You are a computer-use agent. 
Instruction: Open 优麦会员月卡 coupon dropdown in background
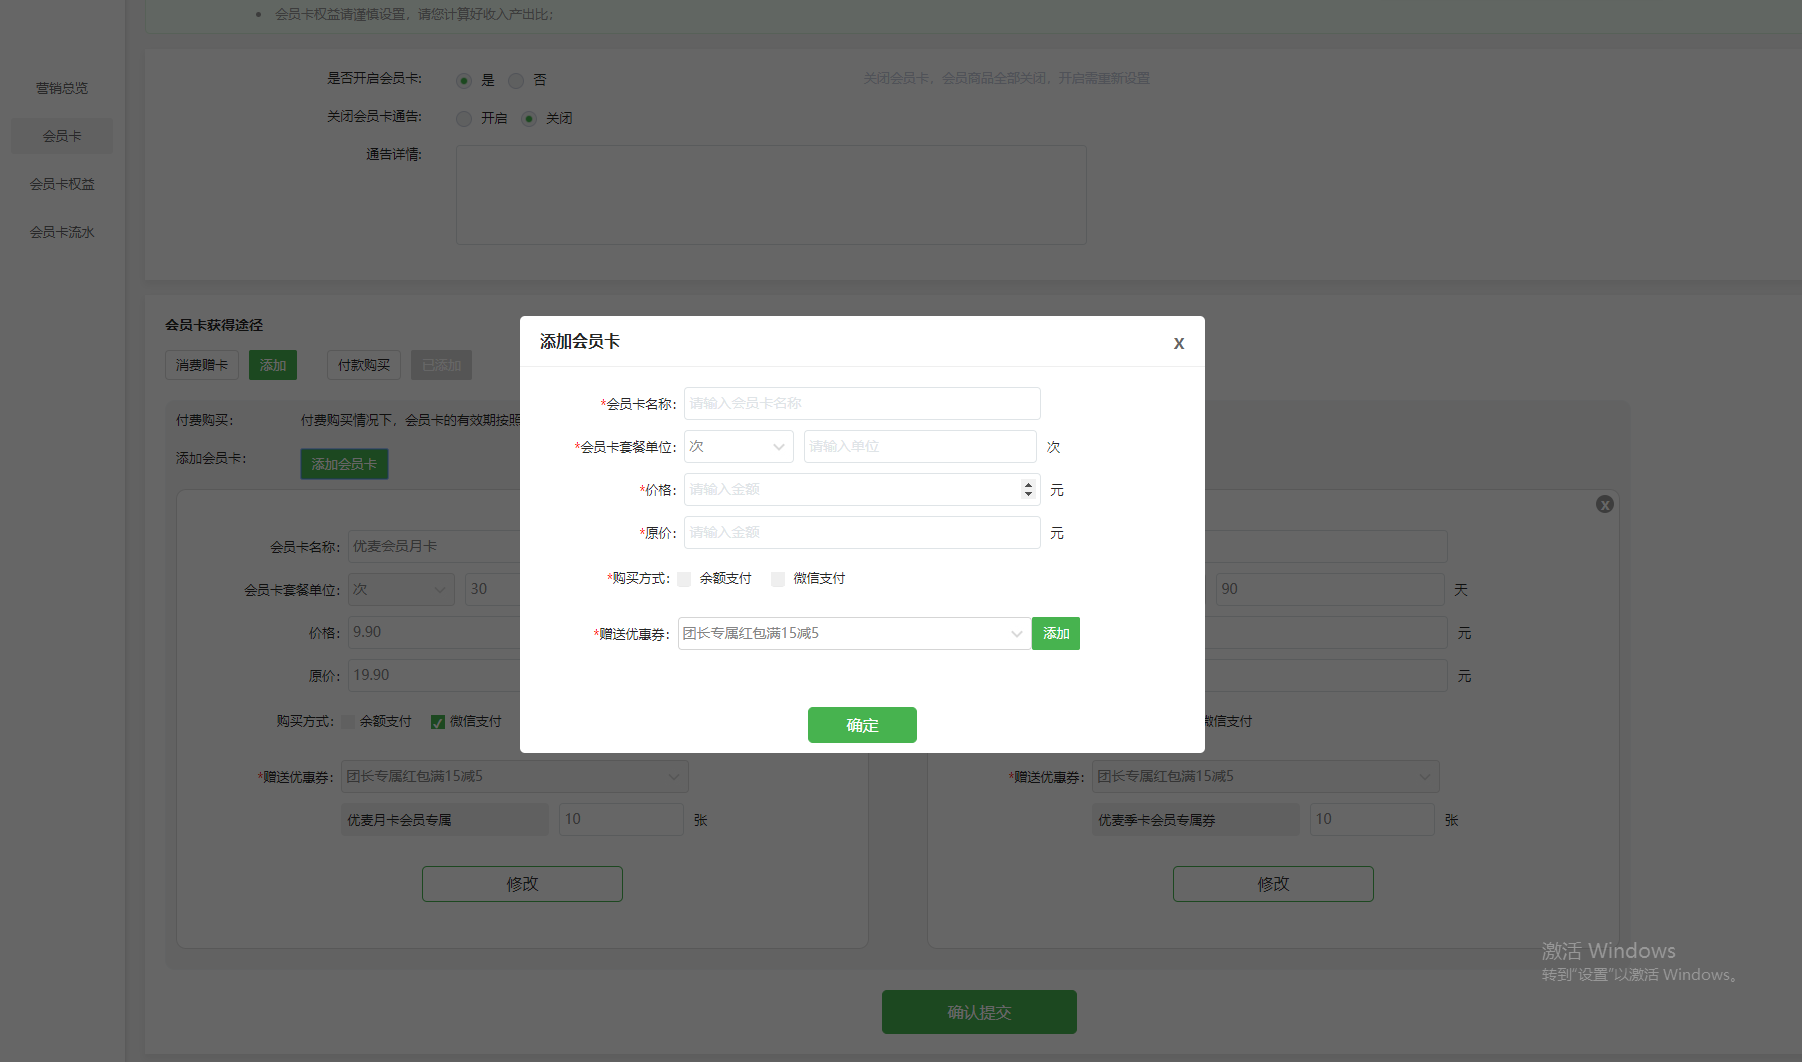point(514,777)
